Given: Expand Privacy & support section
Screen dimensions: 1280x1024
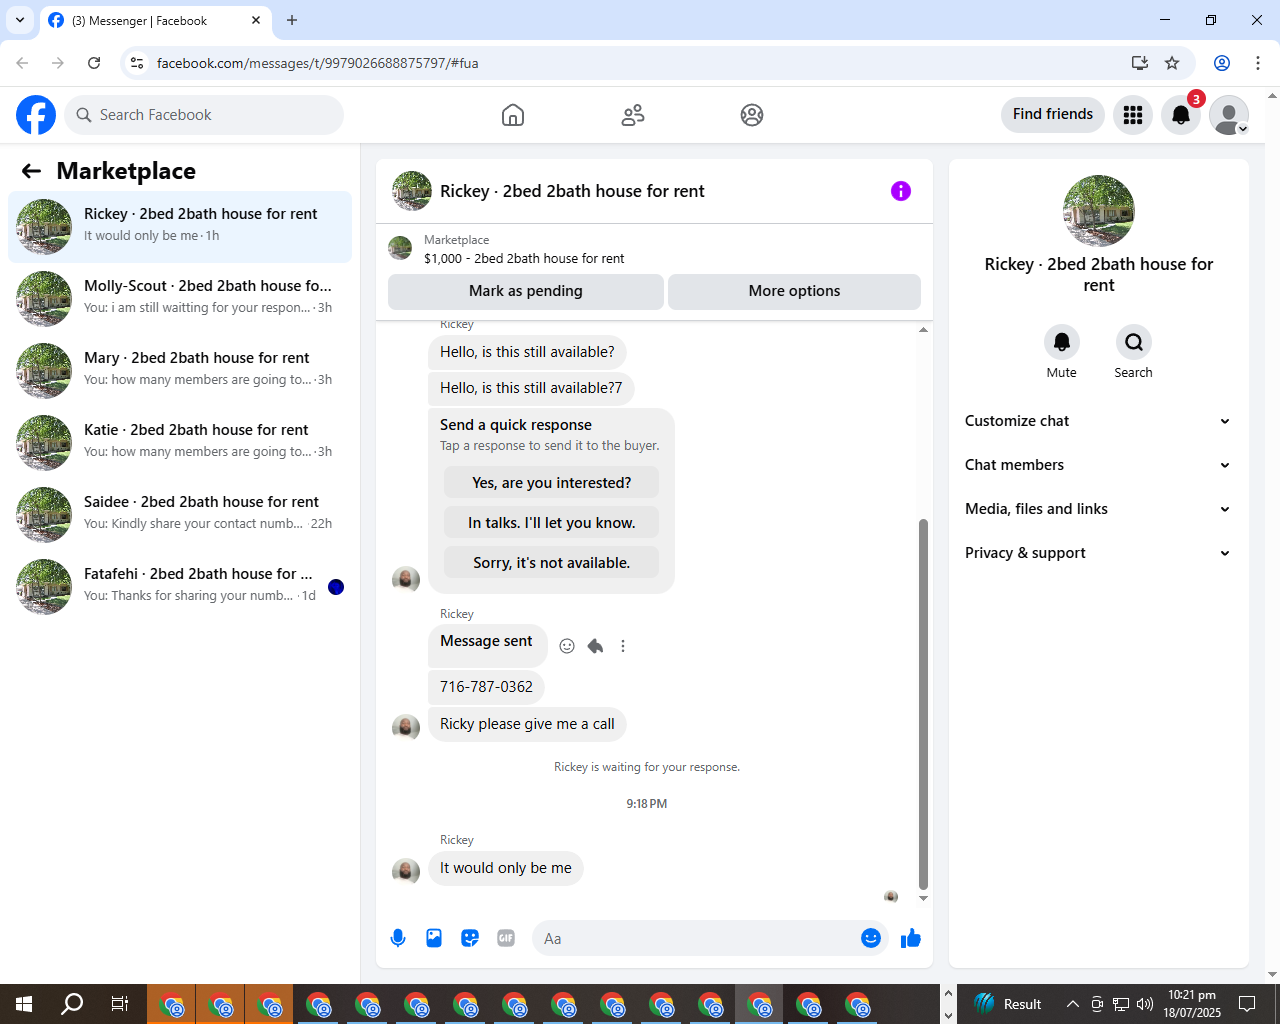Looking at the screenshot, I should coord(1098,553).
